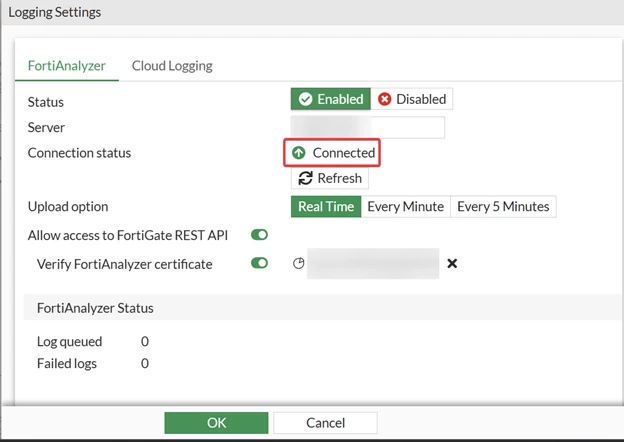Viewport: 624px width, 442px height.
Task: Refresh the connection status
Action: [330, 178]
